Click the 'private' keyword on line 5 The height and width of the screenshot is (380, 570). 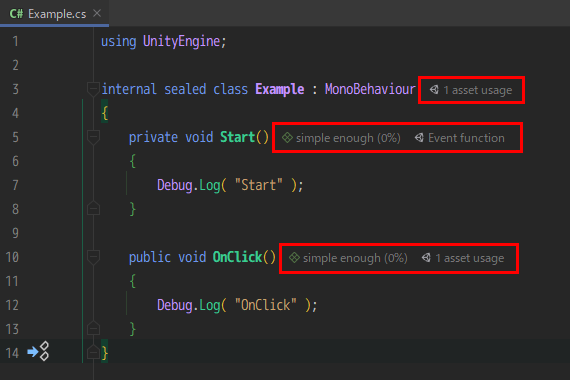pos(153,137)
